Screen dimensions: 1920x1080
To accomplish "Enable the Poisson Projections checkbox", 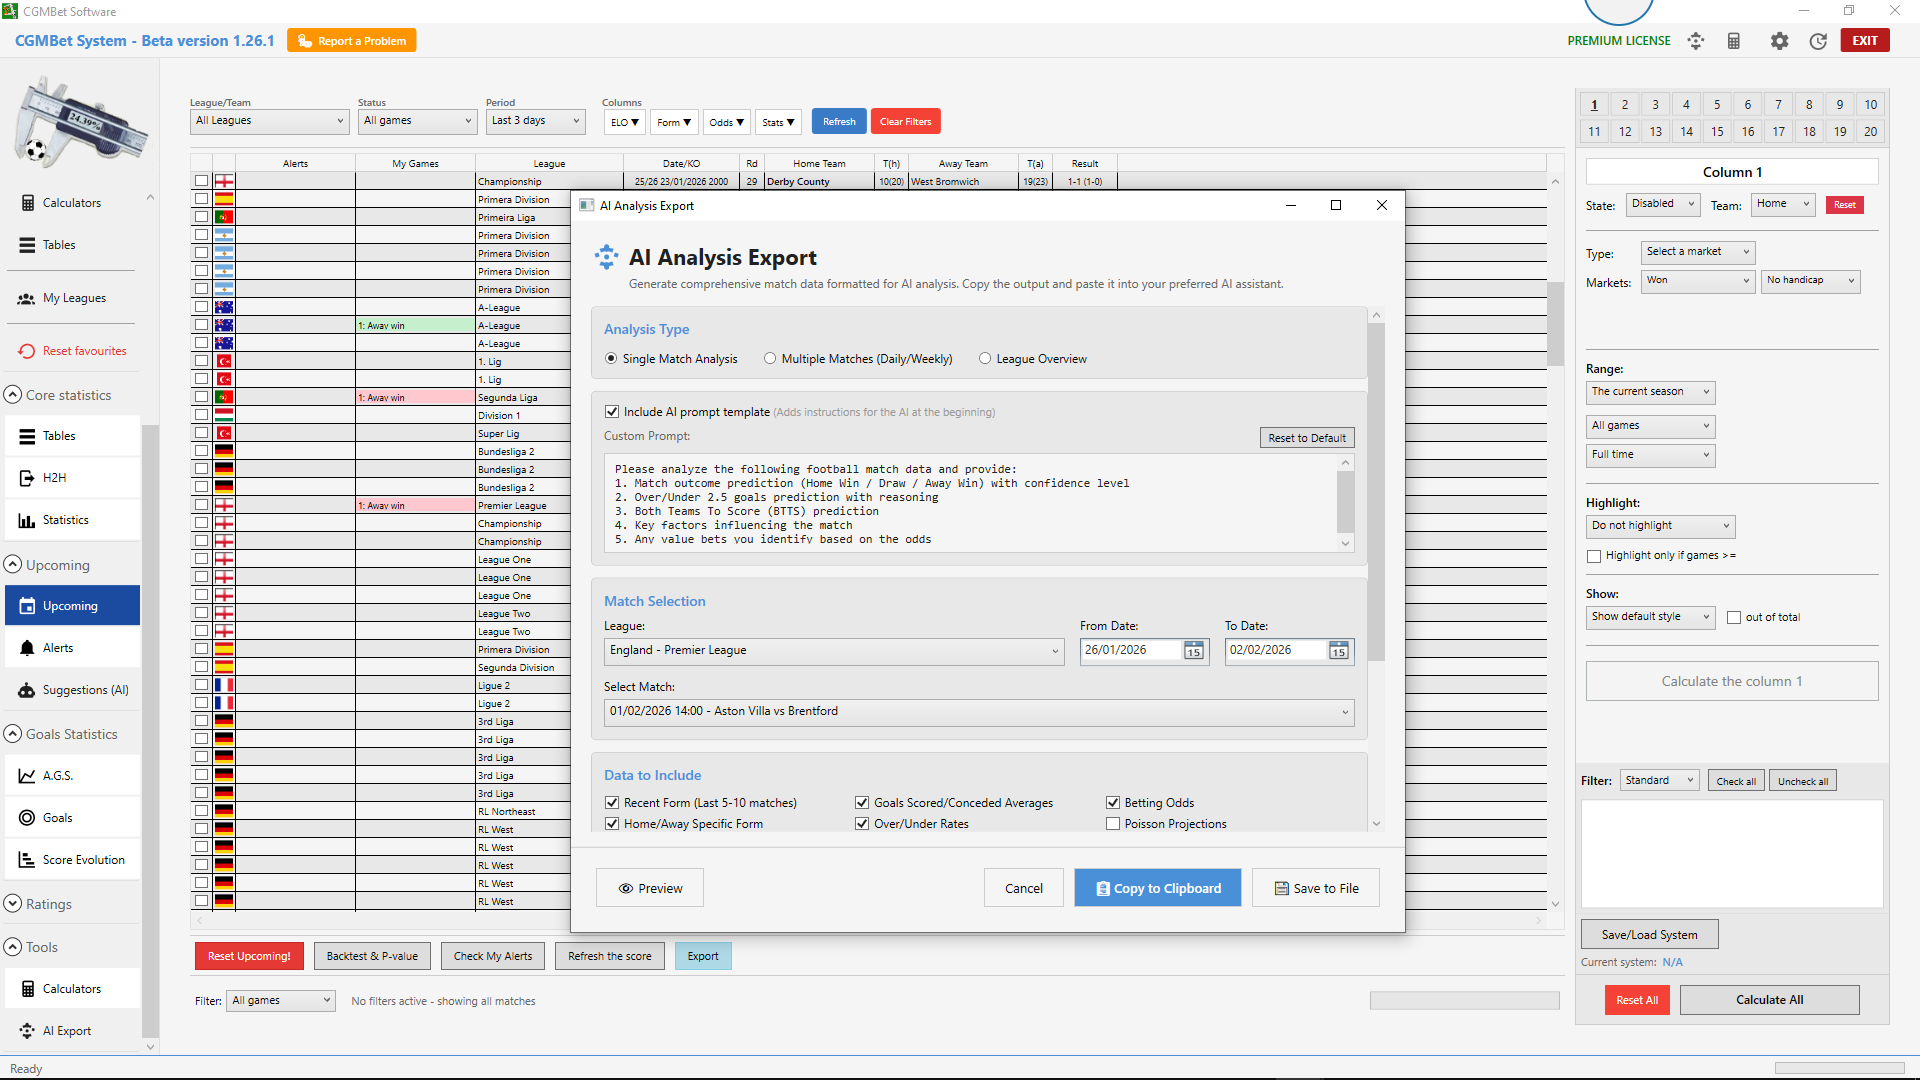I will pos(1112,823).
